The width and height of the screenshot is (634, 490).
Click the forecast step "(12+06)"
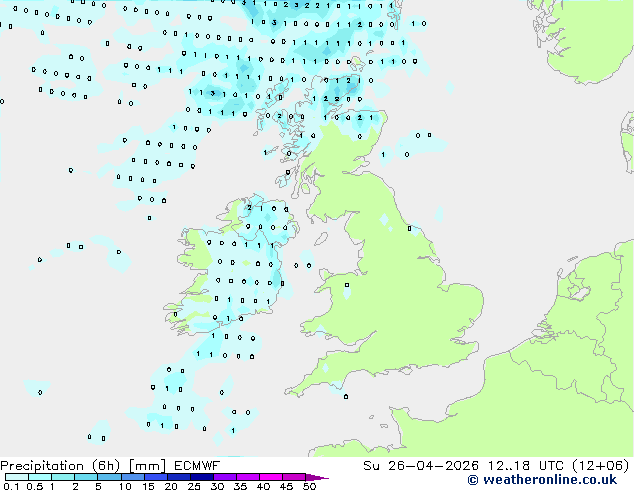pyautogui.click(x=601, y=466)
